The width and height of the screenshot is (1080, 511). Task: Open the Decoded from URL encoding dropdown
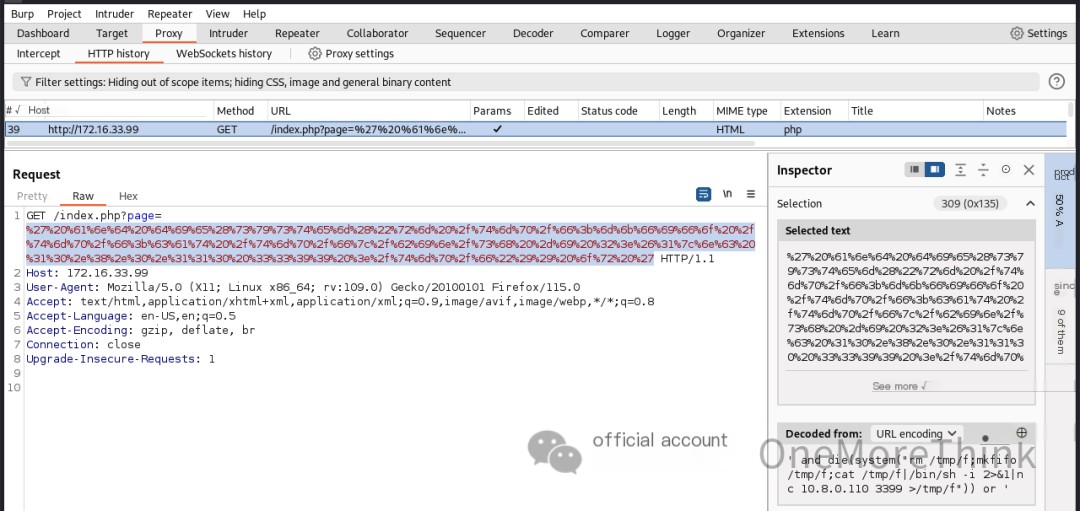pyautogui.click(x=916, y=434)
